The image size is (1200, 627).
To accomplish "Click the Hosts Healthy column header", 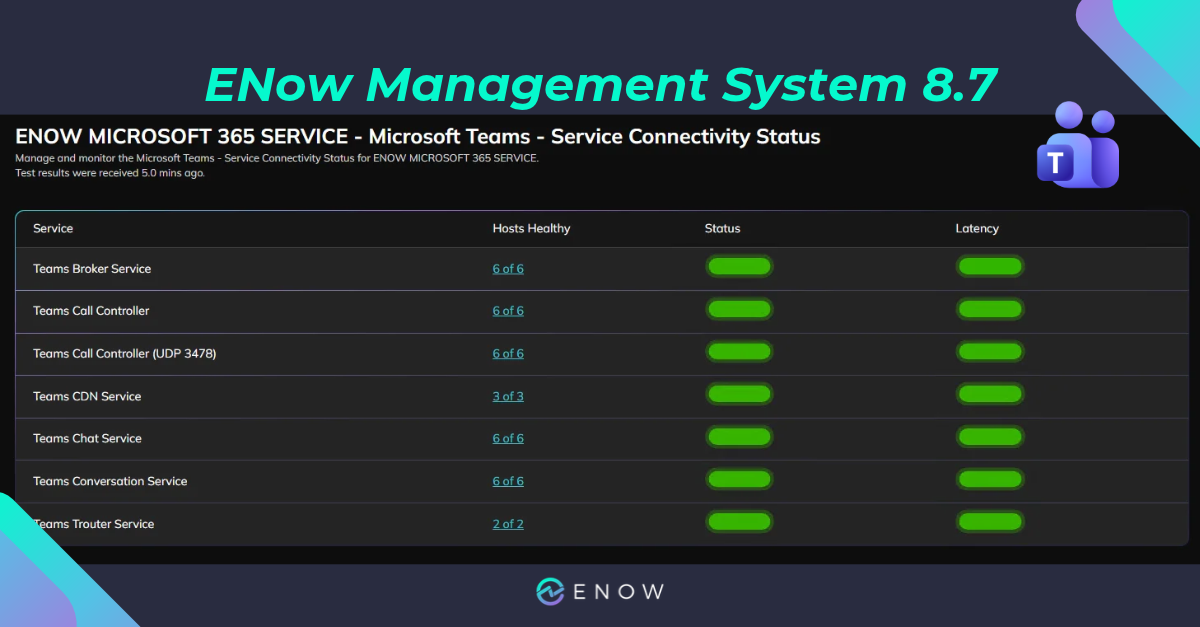I will coord(531,229).
